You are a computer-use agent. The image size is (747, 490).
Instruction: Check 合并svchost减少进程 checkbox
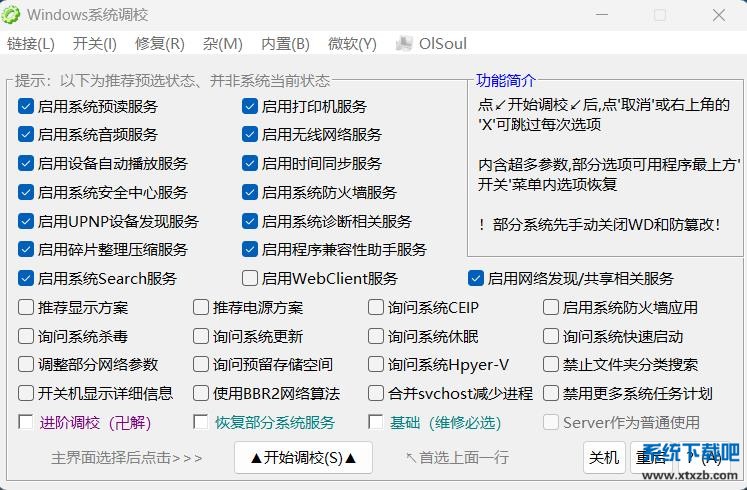pyautogui.click(x=375, y=393)
